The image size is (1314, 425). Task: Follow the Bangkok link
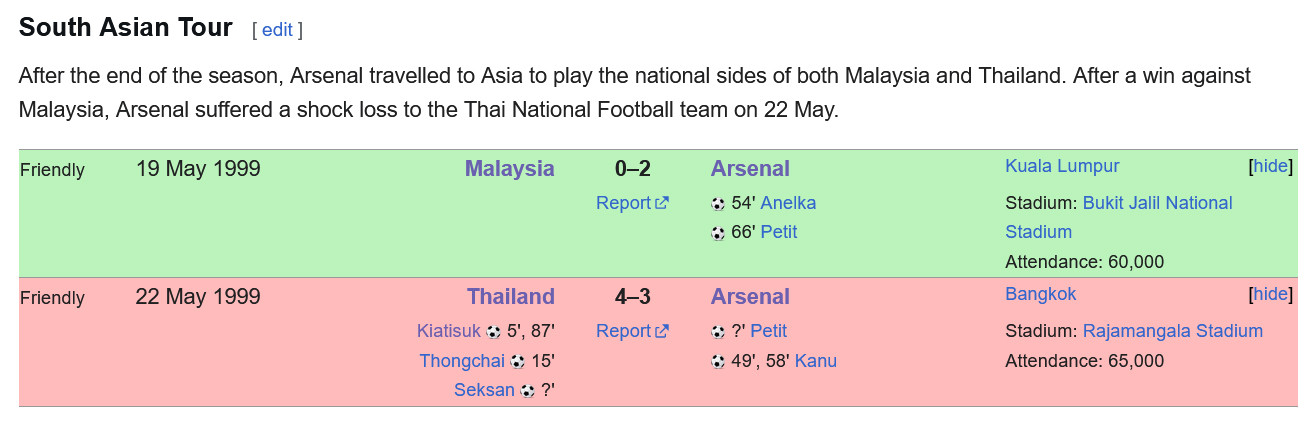pyautogui.click(x=1041, y=294)
